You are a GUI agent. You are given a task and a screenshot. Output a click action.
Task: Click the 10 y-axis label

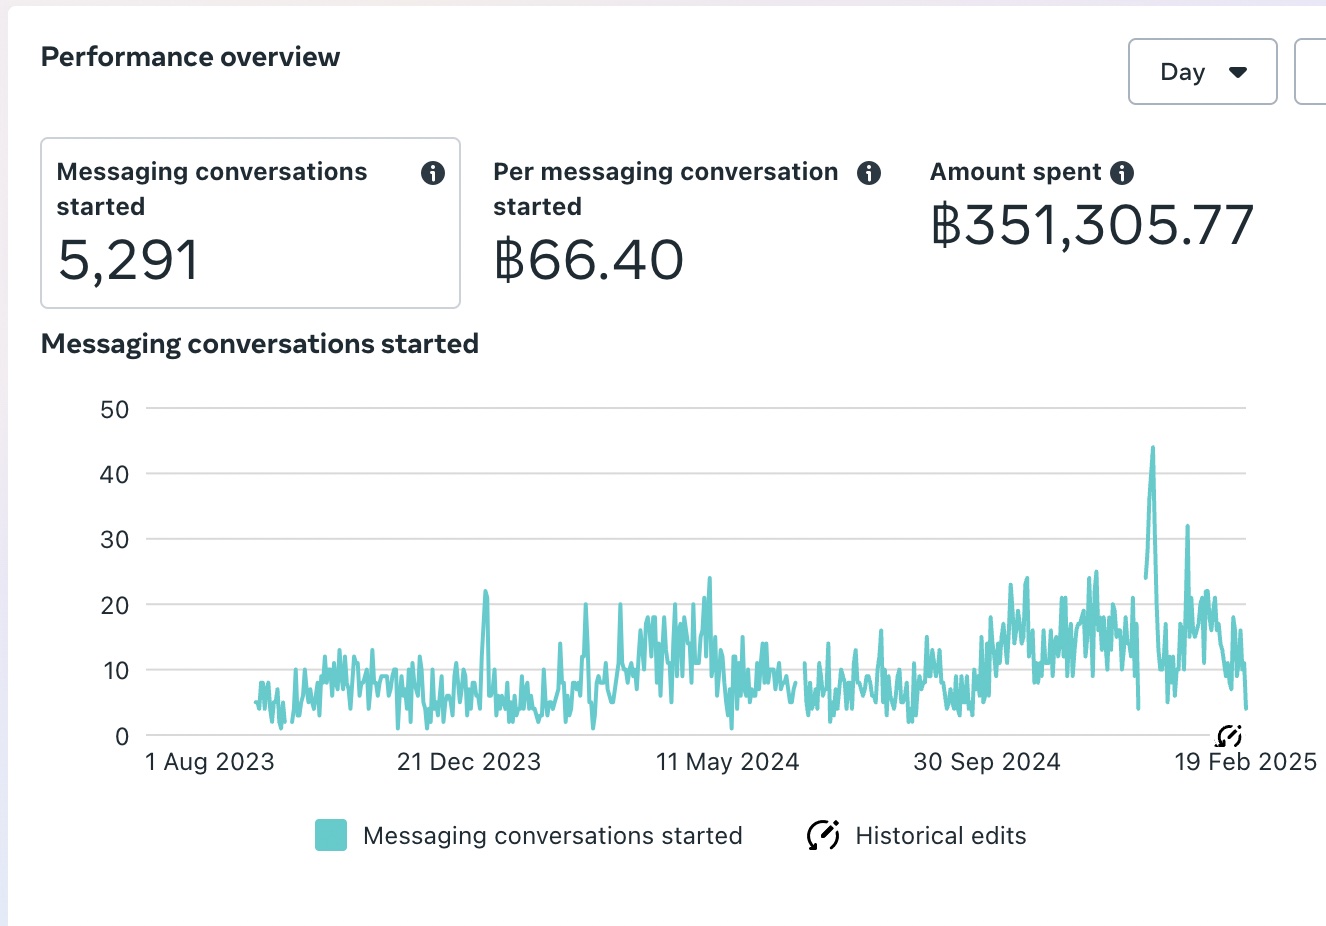click(116, 671)
